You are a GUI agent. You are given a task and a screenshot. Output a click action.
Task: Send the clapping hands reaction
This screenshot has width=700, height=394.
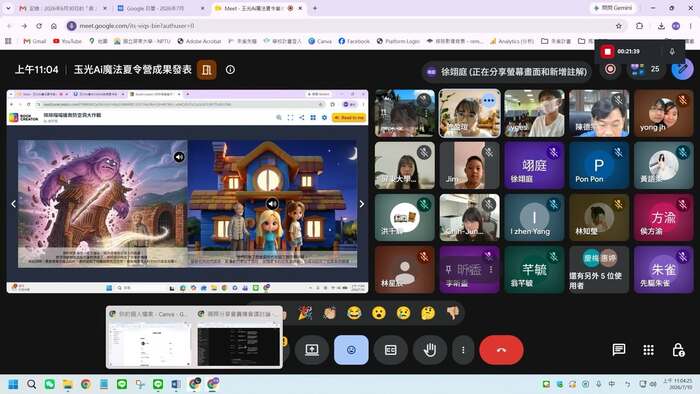329,313
